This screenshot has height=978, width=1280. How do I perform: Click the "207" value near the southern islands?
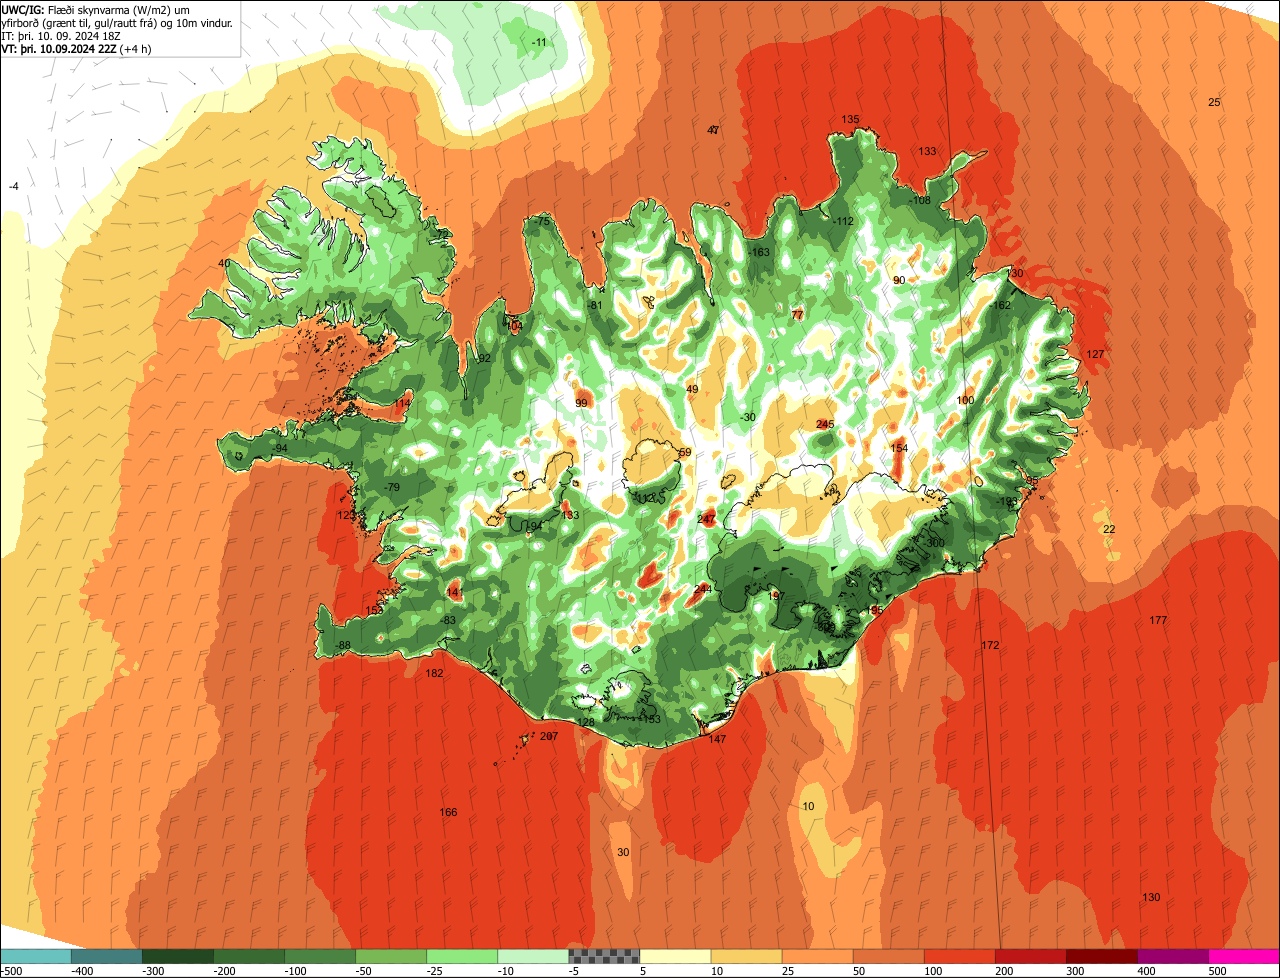coord(548,736)
